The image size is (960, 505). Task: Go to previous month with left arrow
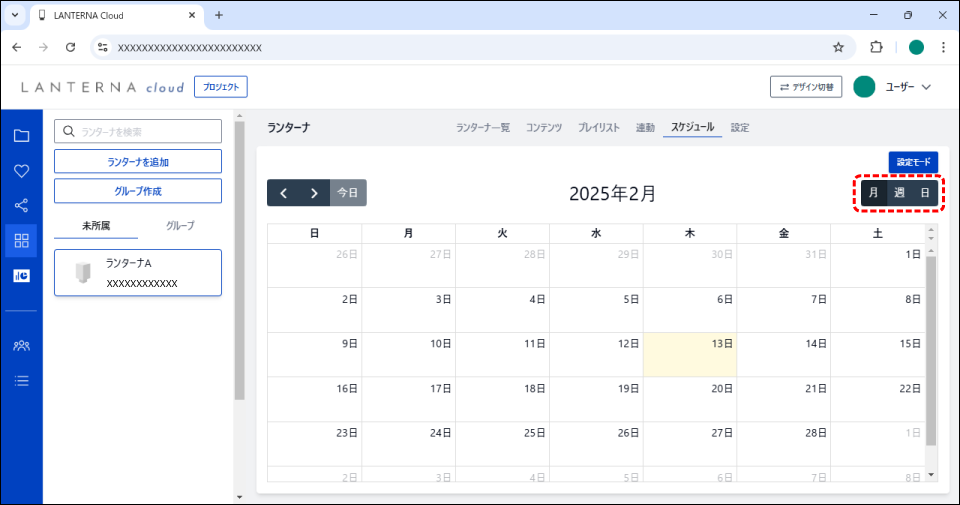pyautogui.click(x=283, y=193)
